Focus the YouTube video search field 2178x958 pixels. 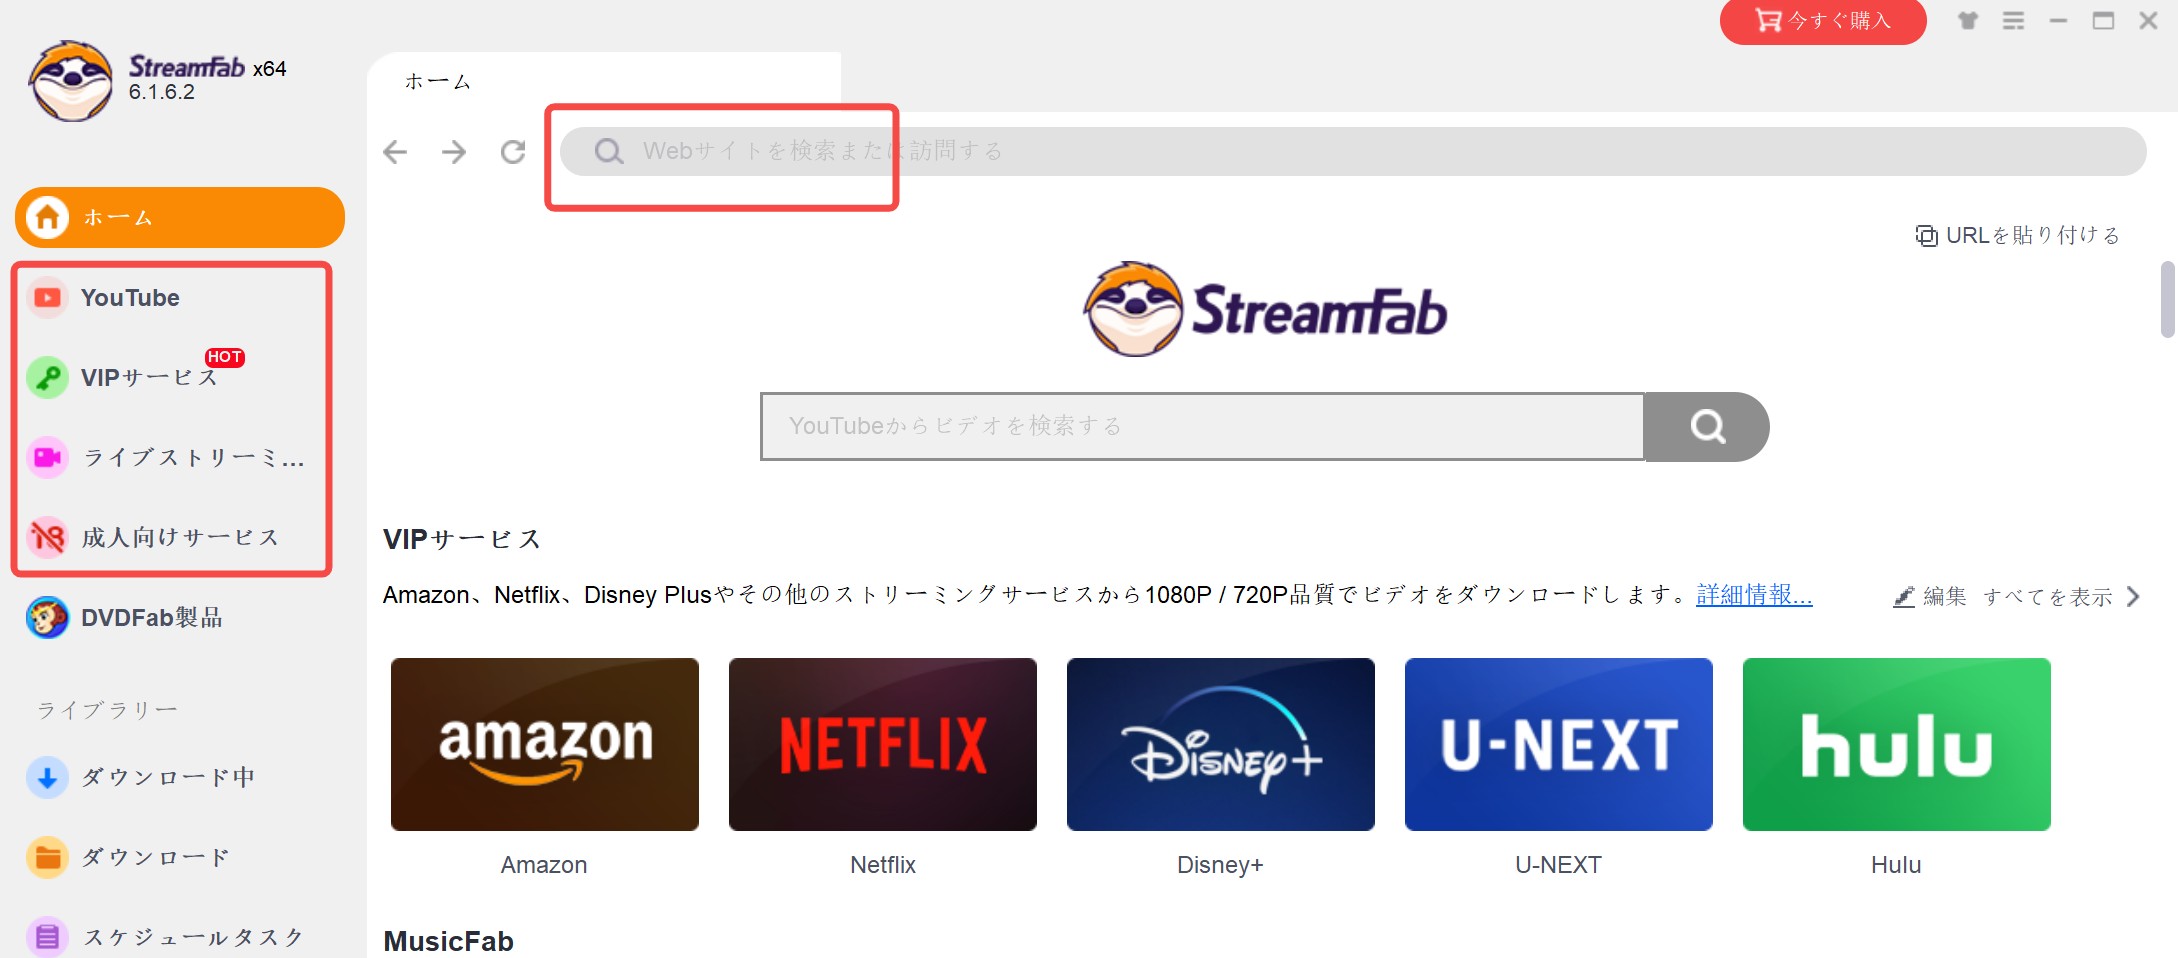[1202, 426]
